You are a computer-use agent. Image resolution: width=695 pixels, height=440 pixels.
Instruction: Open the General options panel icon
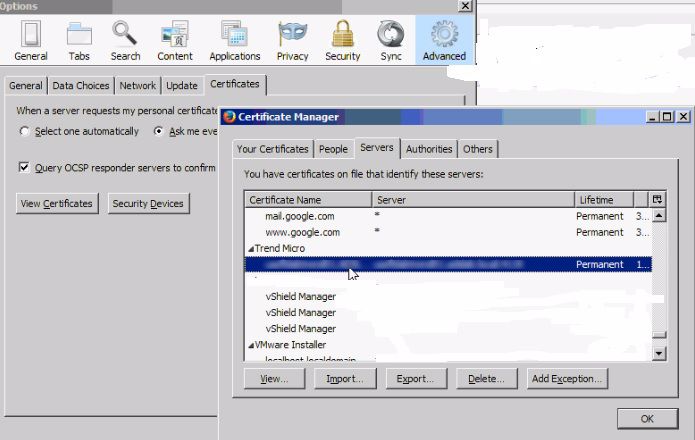31,35
